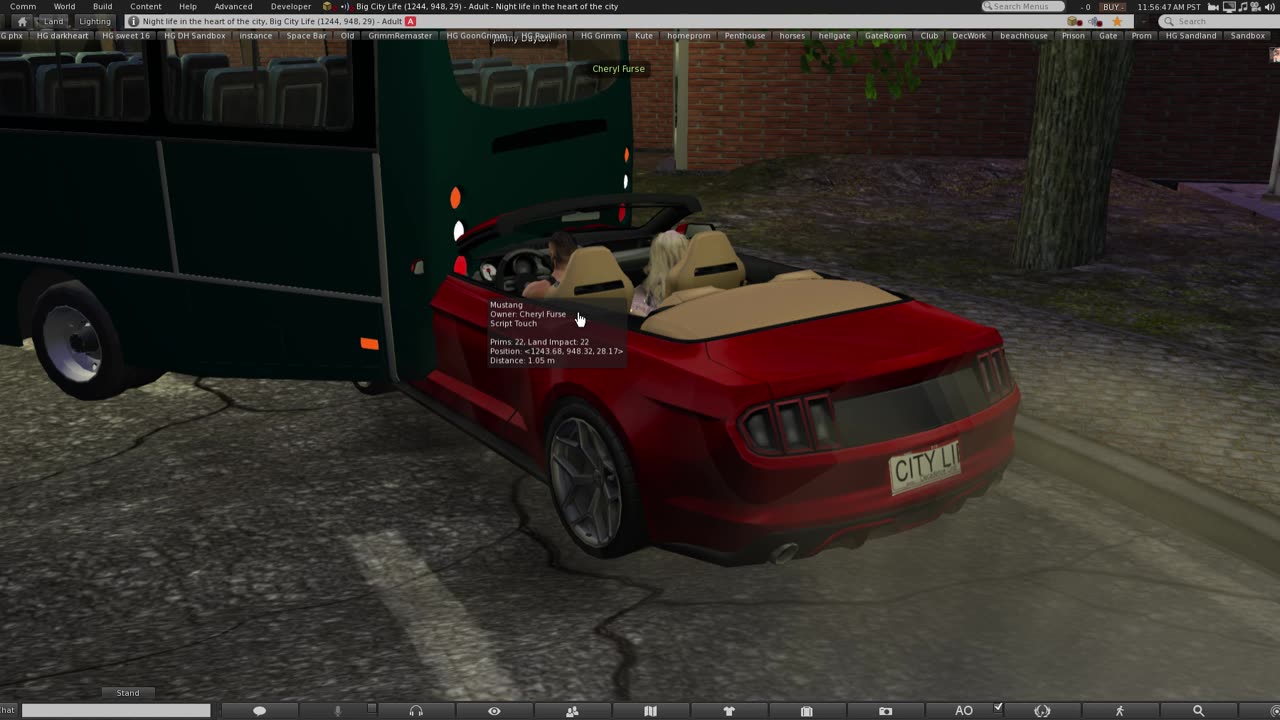Open the hellgate favorite landmark
Viewport: 1280px width, 720px height.
[x=834, y=36]
